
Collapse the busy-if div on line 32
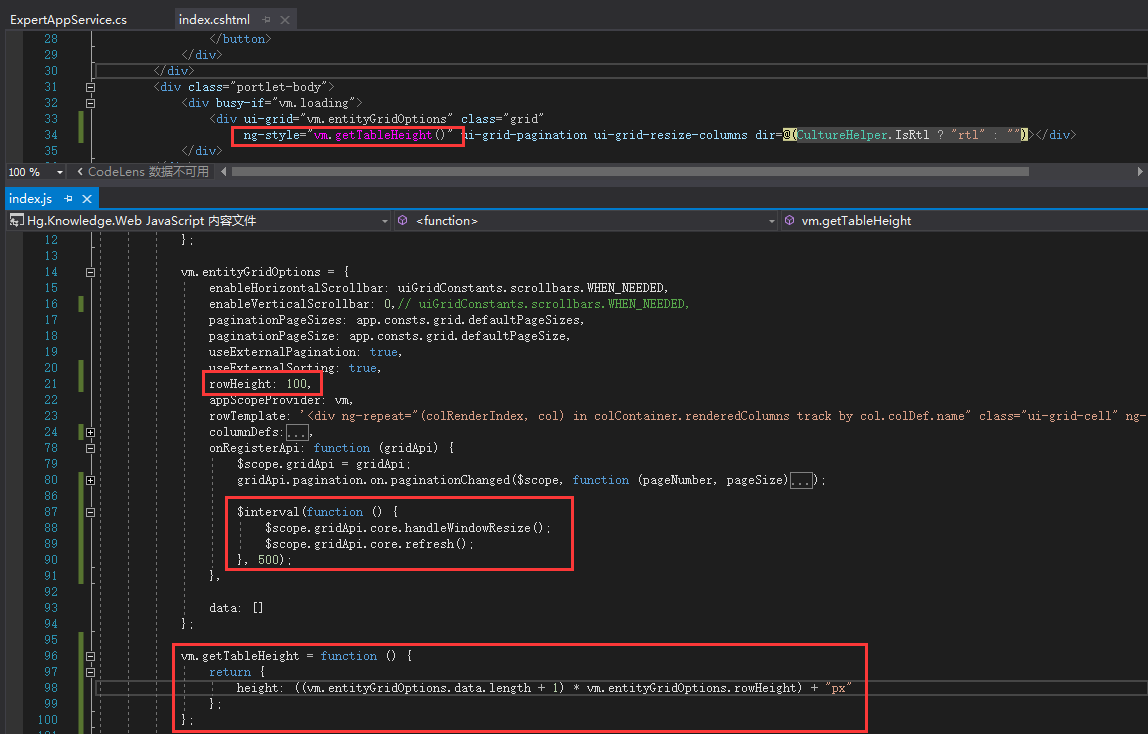[91, 103]
